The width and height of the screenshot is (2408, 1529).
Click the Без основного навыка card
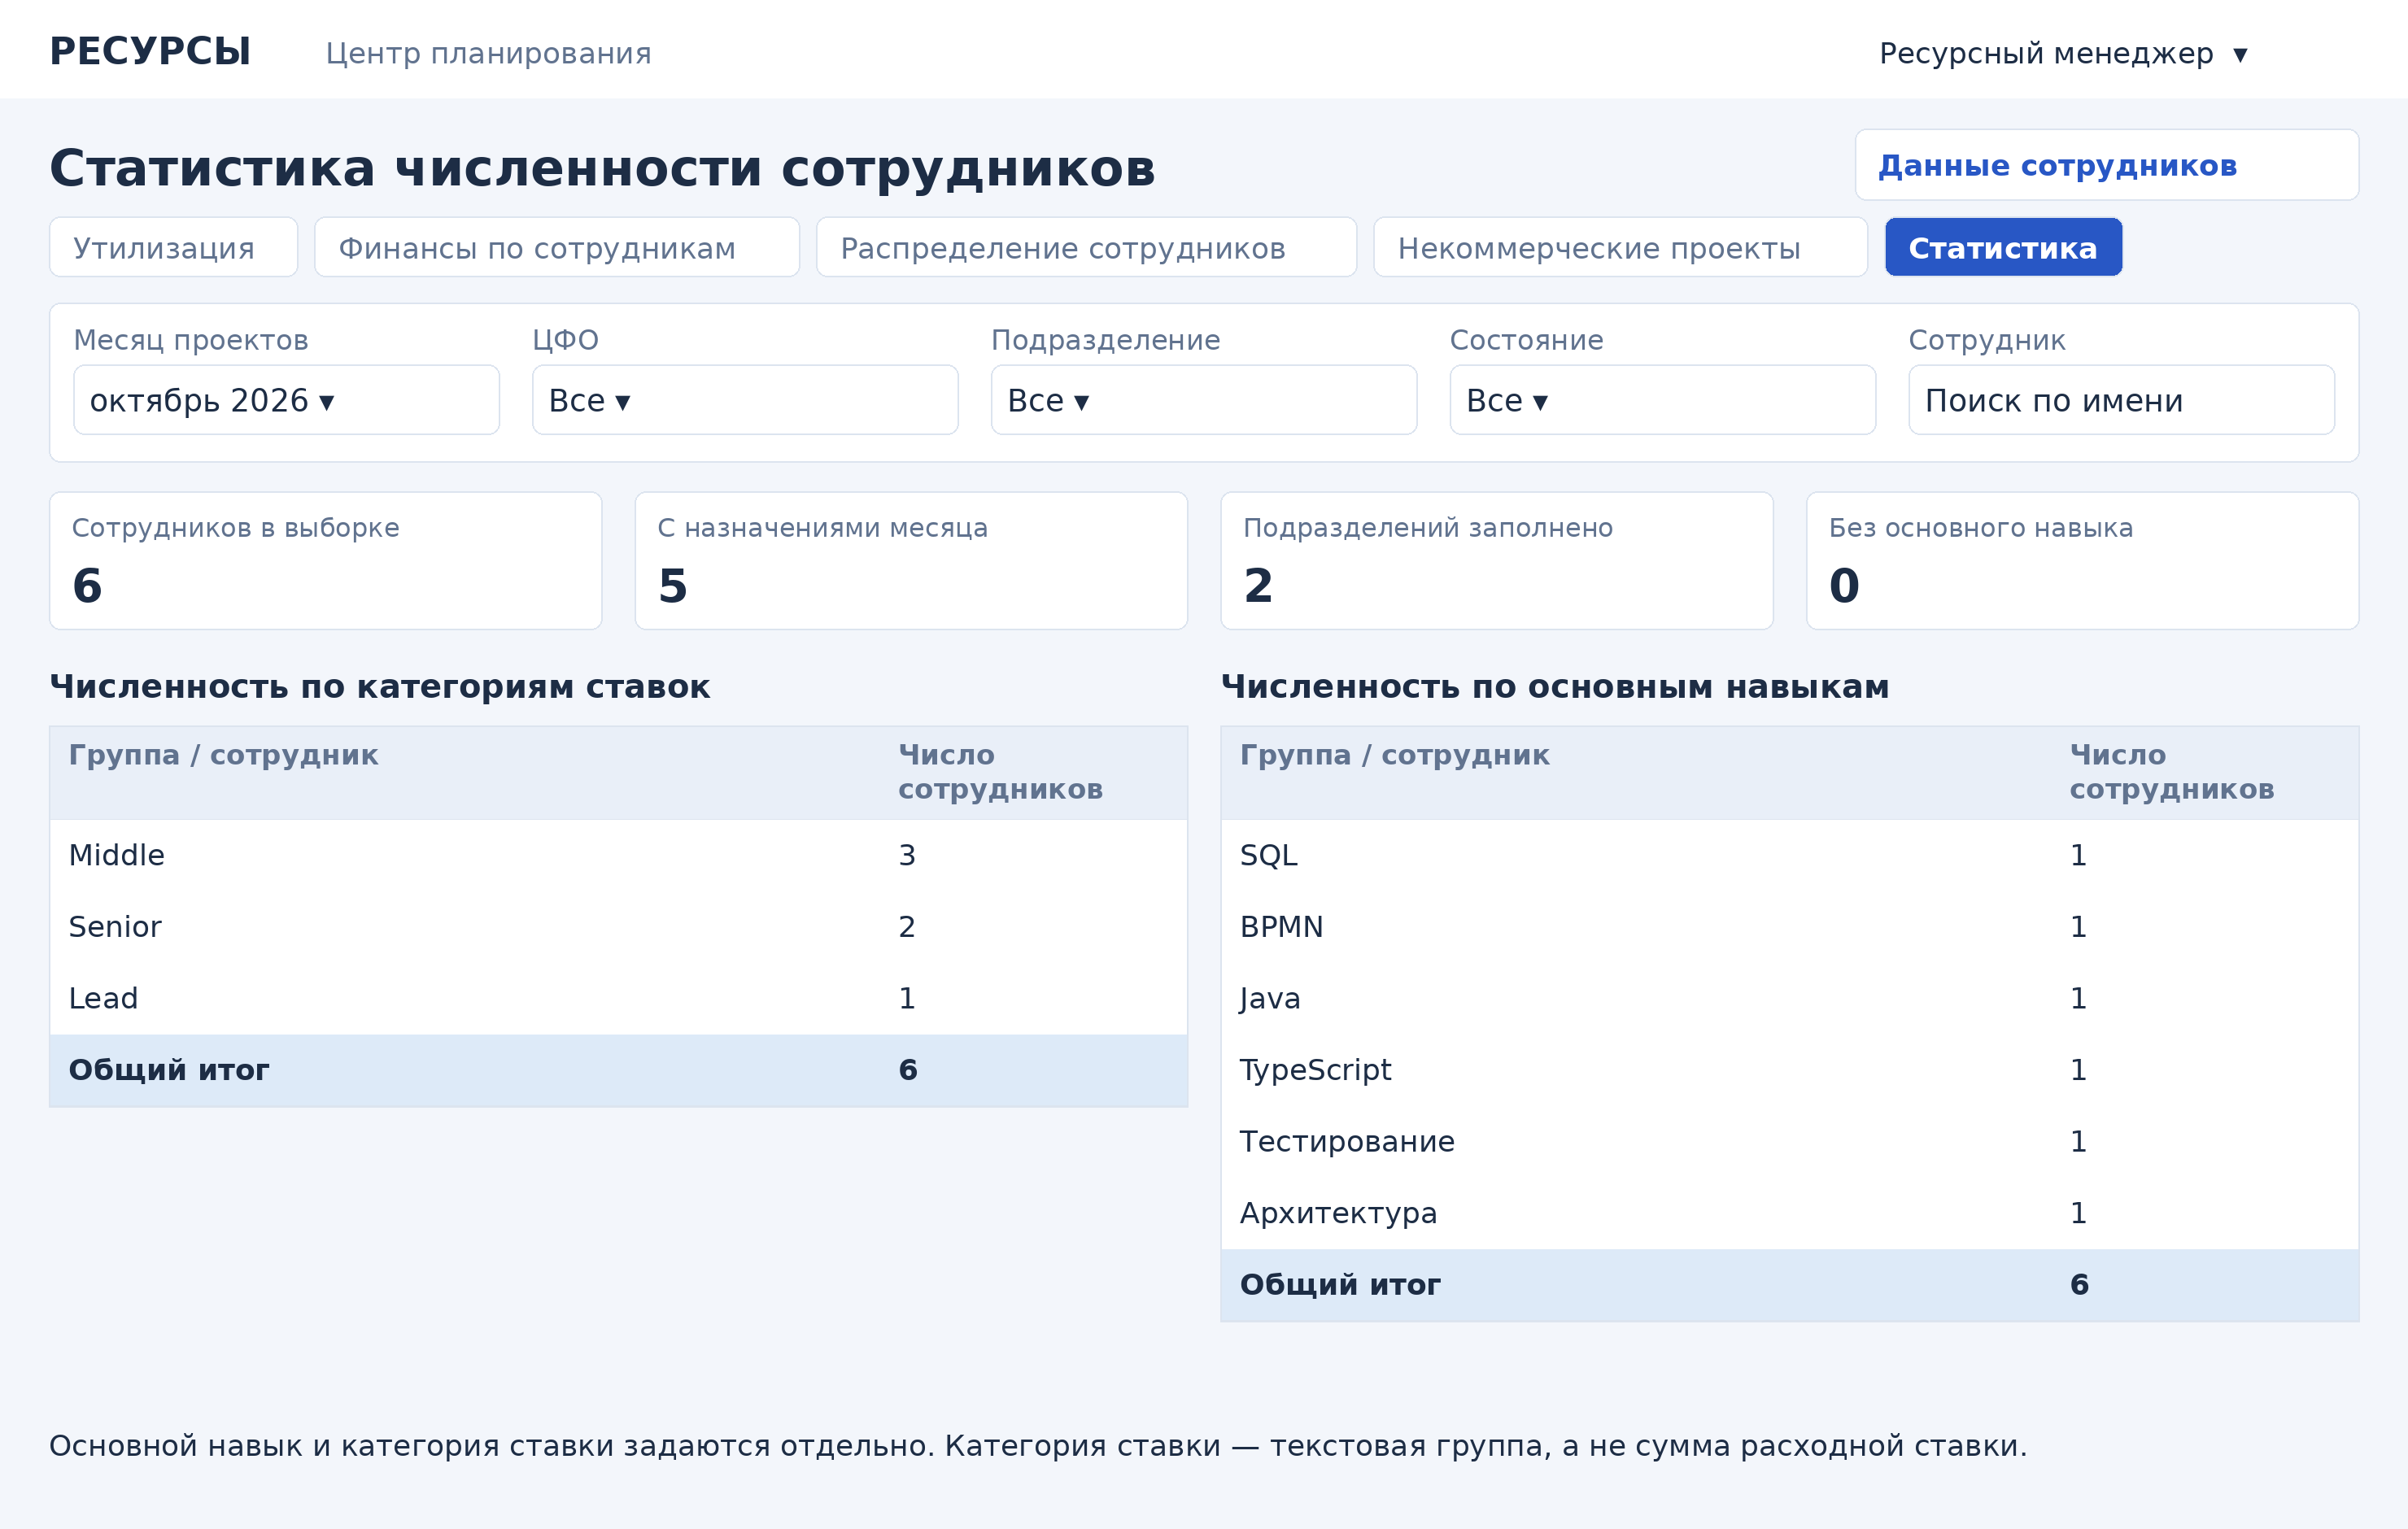pos(2082,561)
